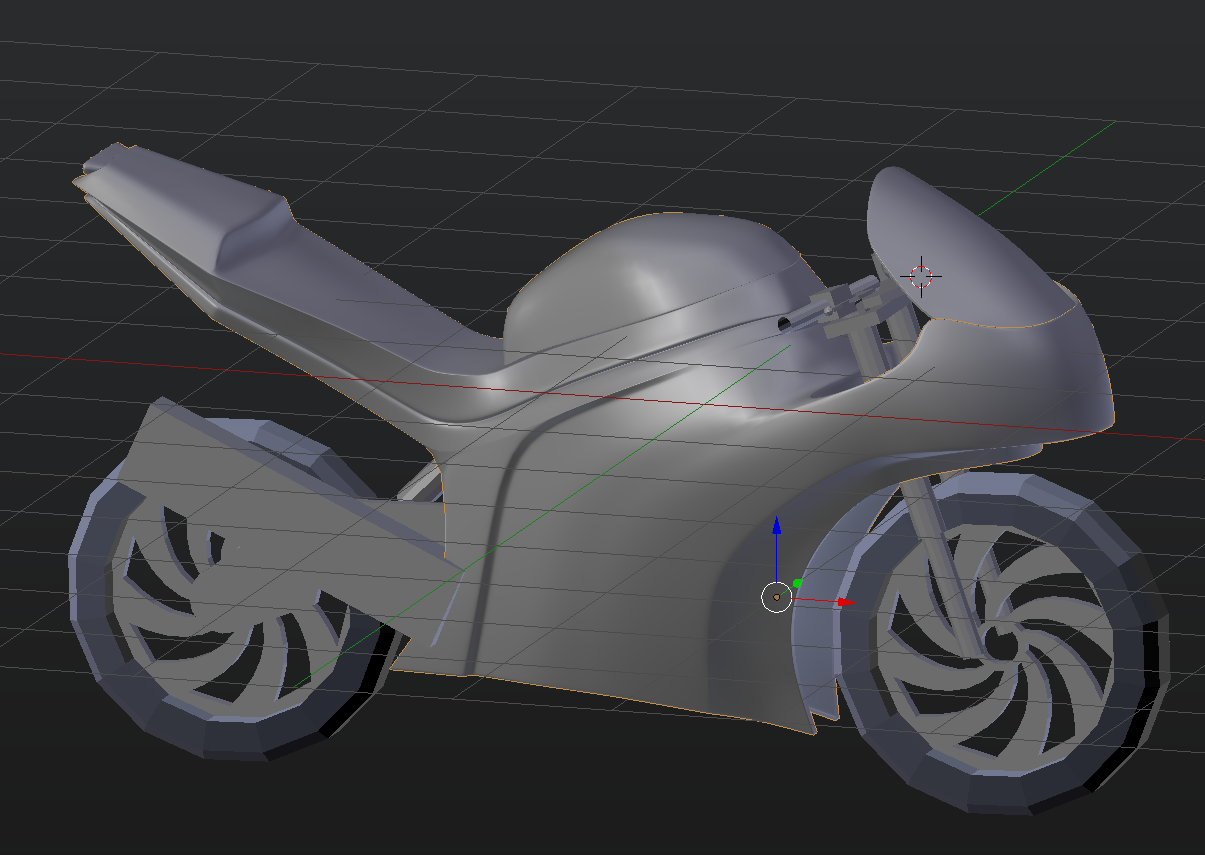1205x855 pixels.
Task: Click the blue Z-axis manipulator arrow
Action: pyautogui.click(x=777, y=527)
